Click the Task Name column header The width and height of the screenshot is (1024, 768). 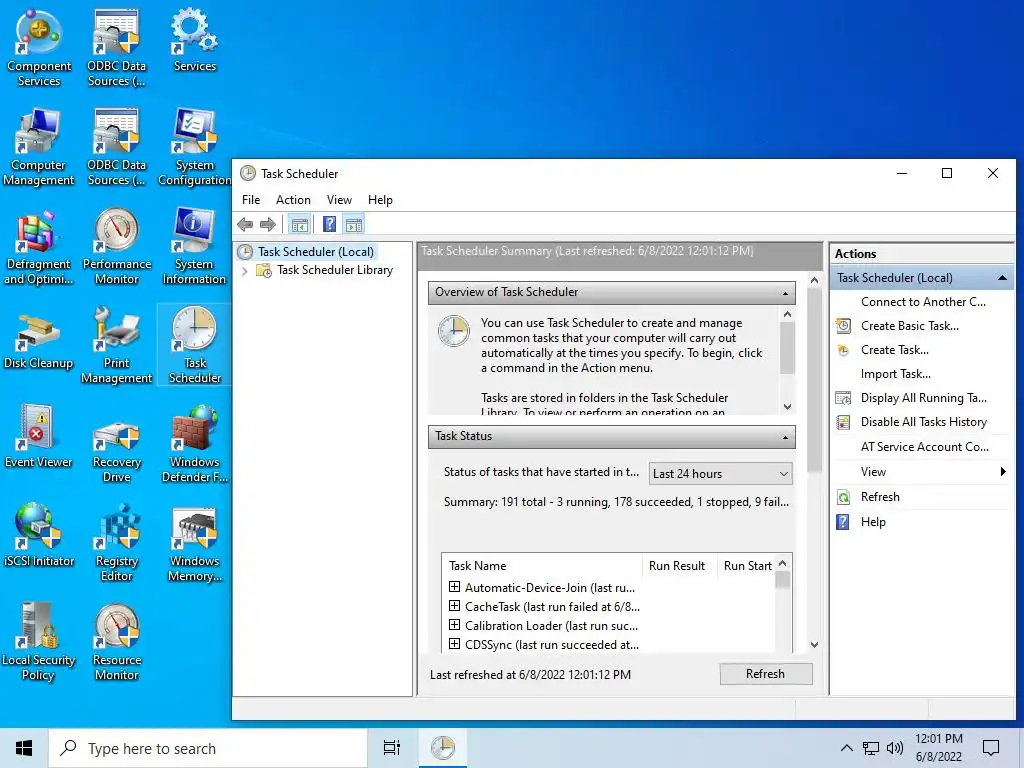click(542, 566)
